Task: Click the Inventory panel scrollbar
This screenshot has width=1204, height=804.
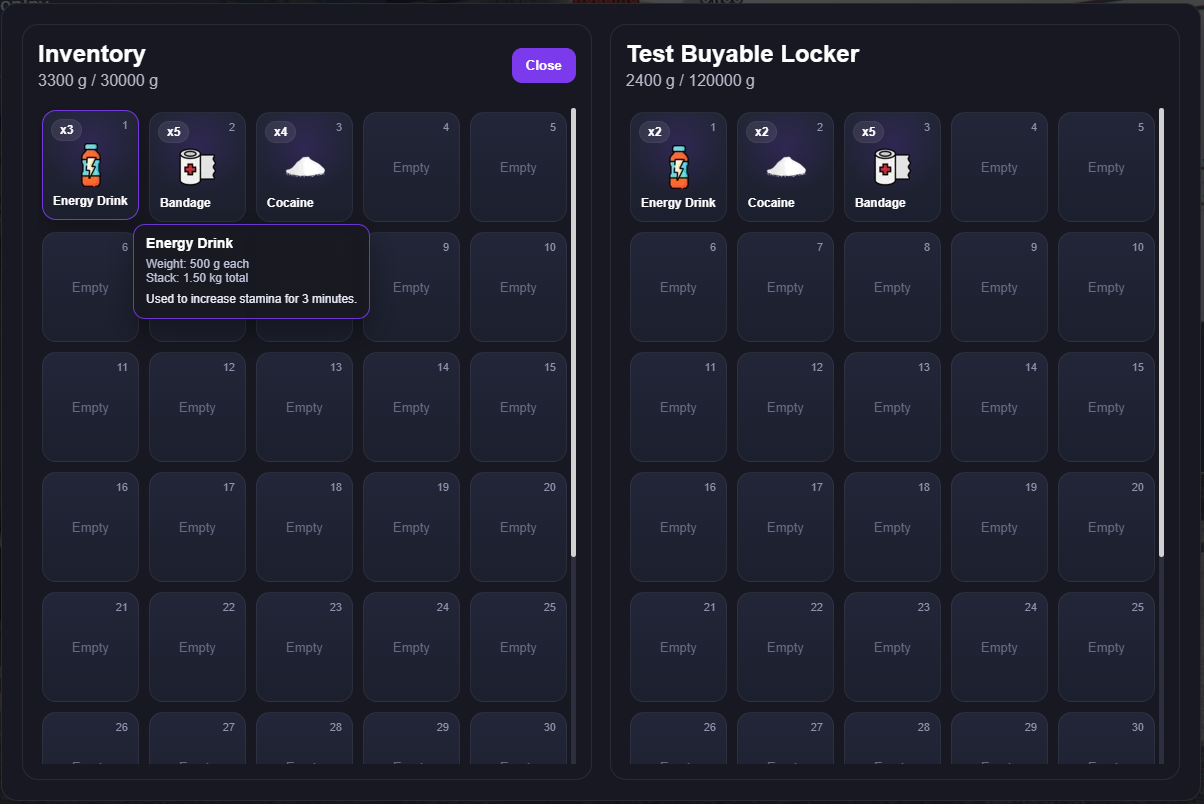Action: click(573, 332)
